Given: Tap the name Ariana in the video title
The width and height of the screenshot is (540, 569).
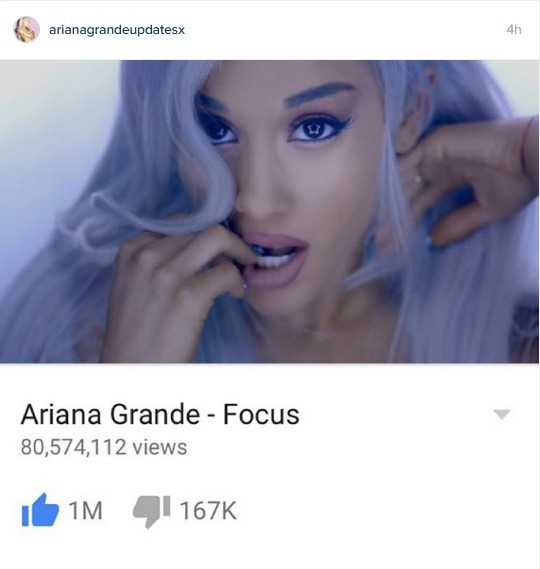Looking at the screenshot, I should point(61,414).
